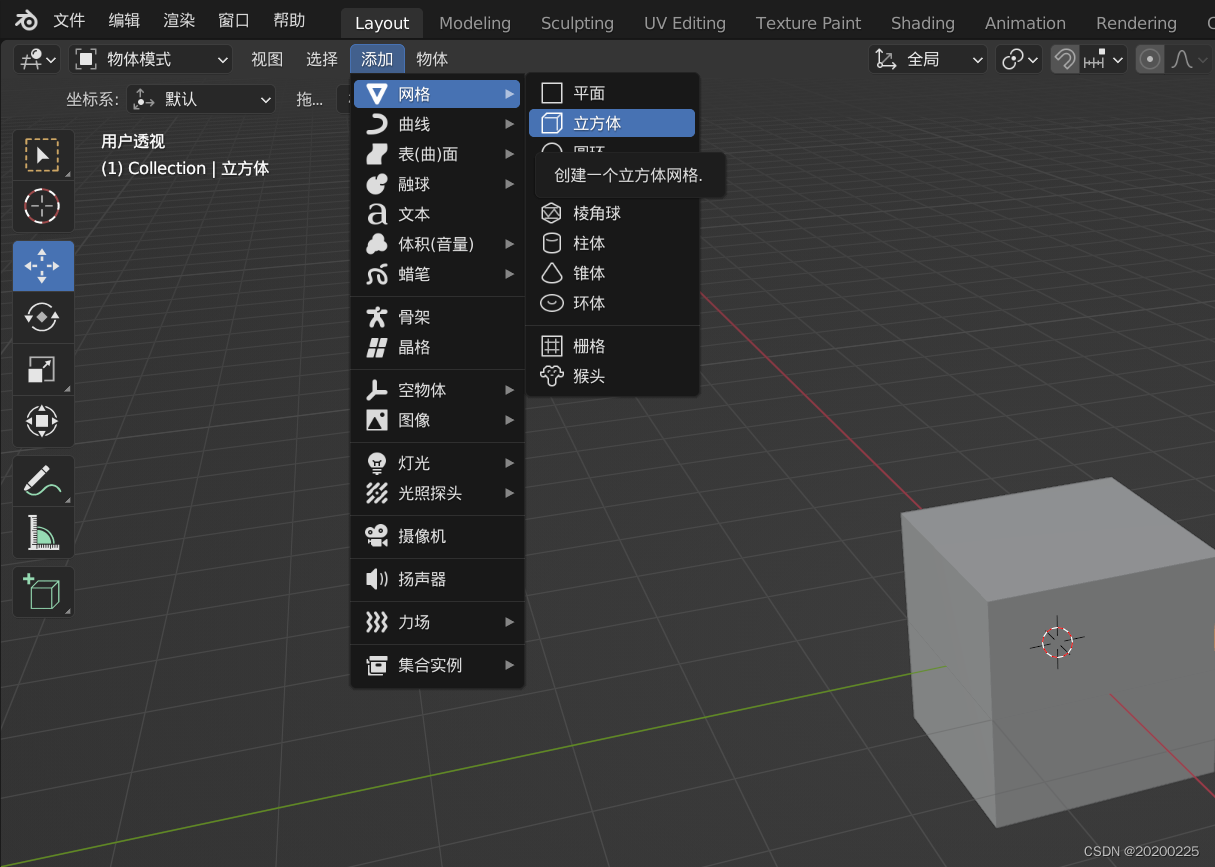This screenshot has width=1215, height=867.
Task: Open the editor type dropdown
Action: (x=38, y=60)
